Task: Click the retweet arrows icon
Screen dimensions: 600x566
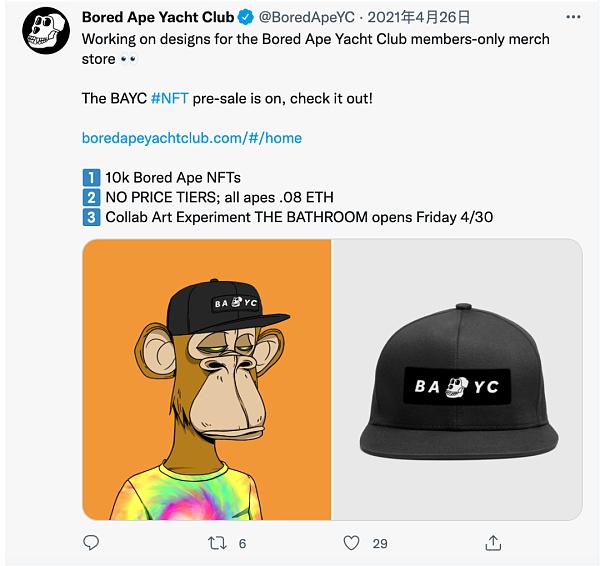Action: click(214, 543)
